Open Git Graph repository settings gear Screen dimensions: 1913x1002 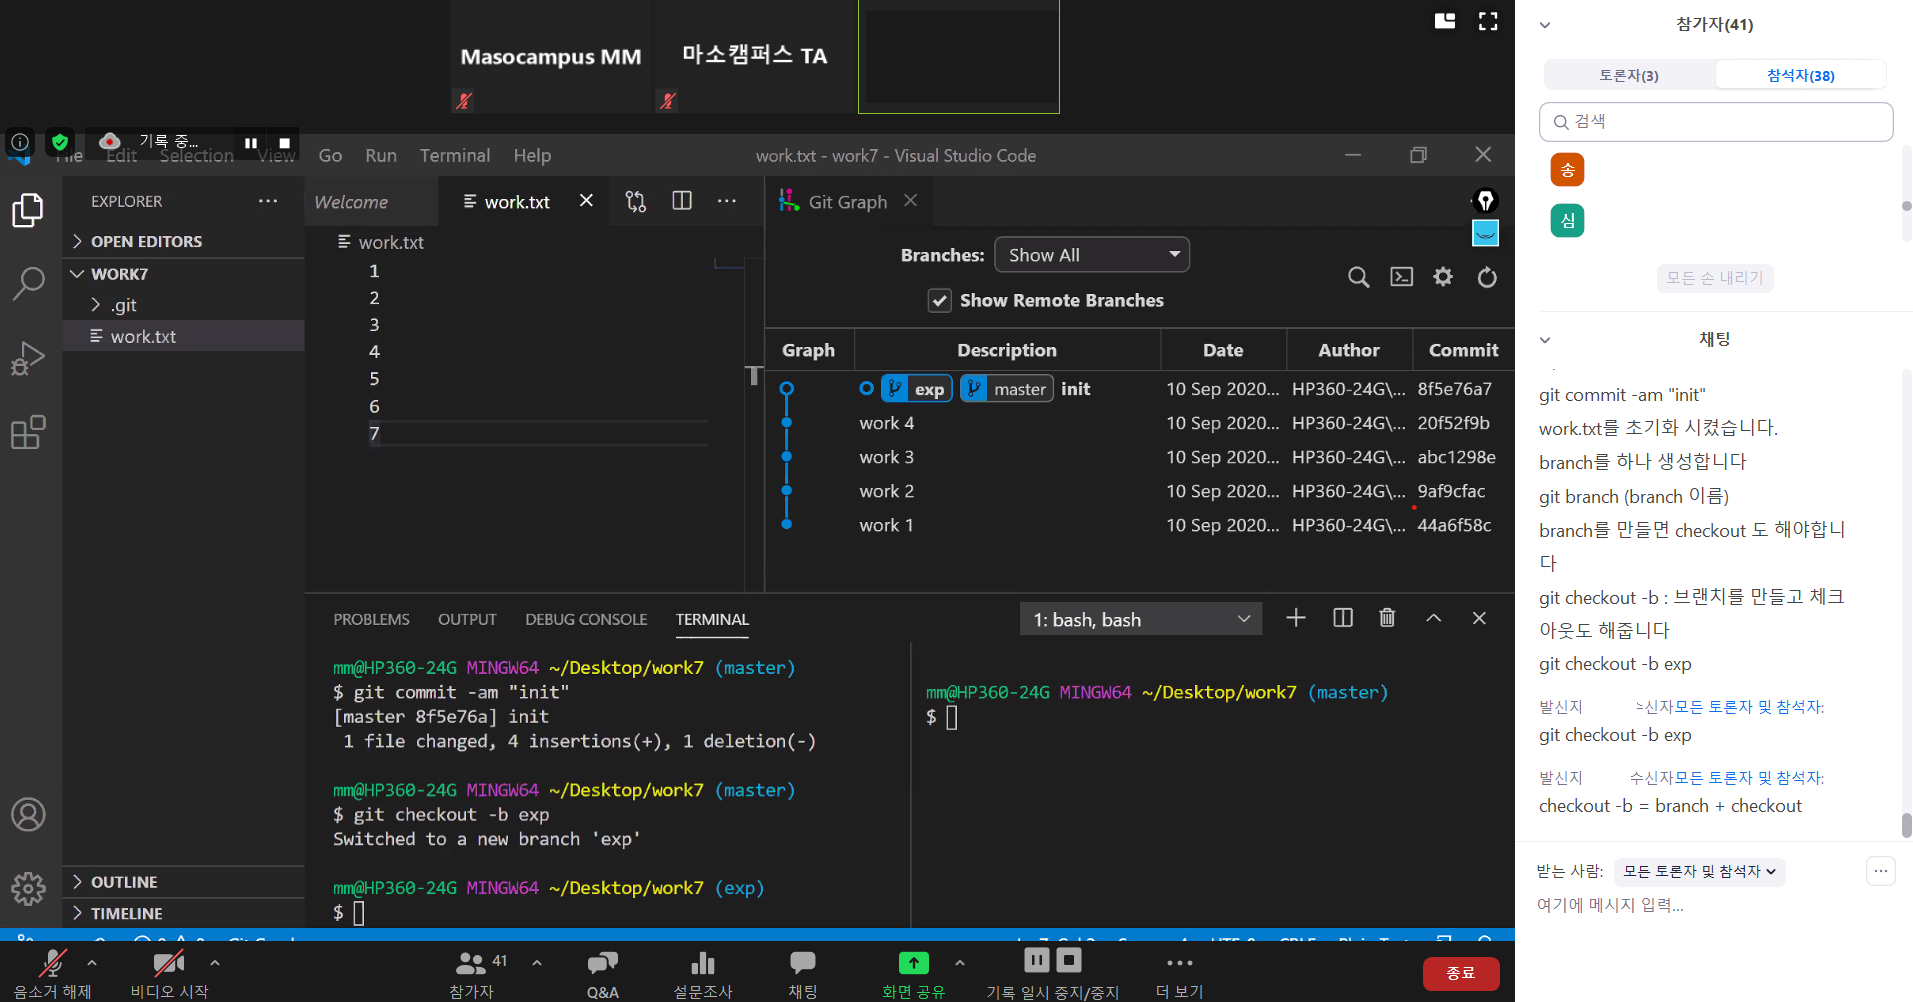click(x=1443, y=277)
